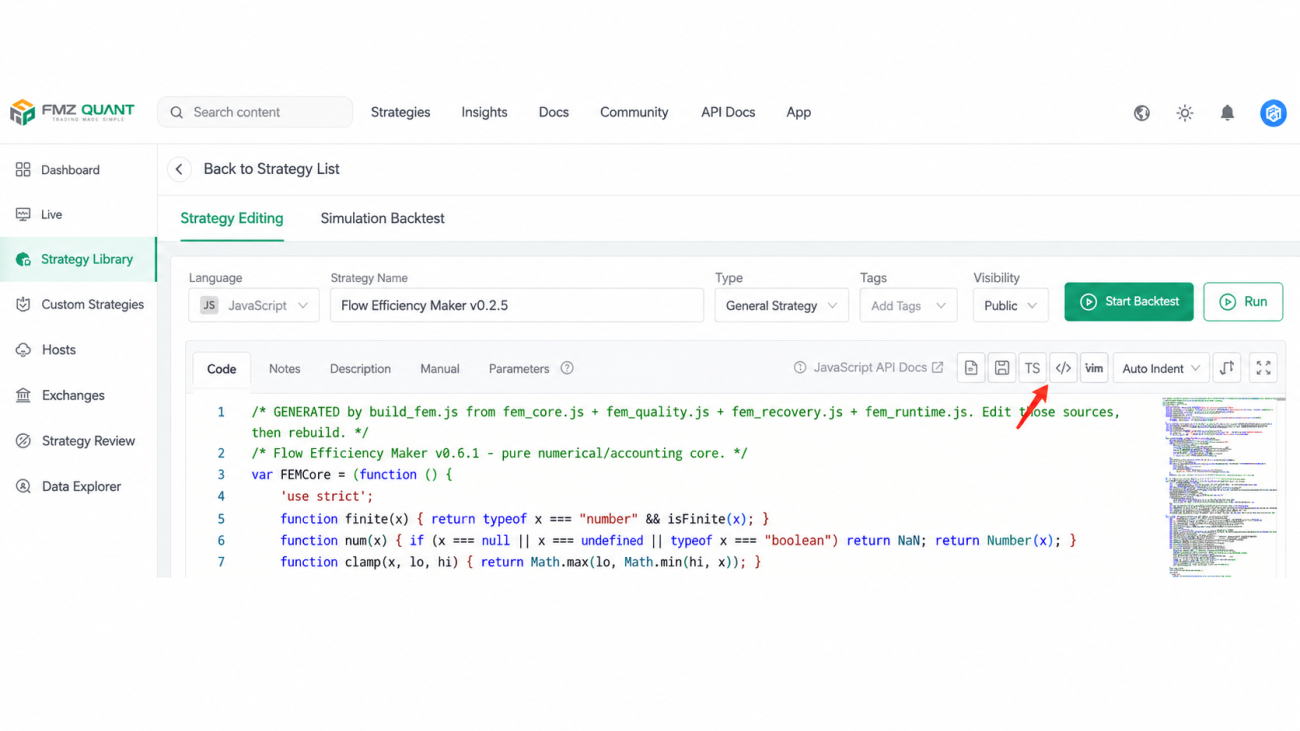Switch to the Description tab

point(360,369)
